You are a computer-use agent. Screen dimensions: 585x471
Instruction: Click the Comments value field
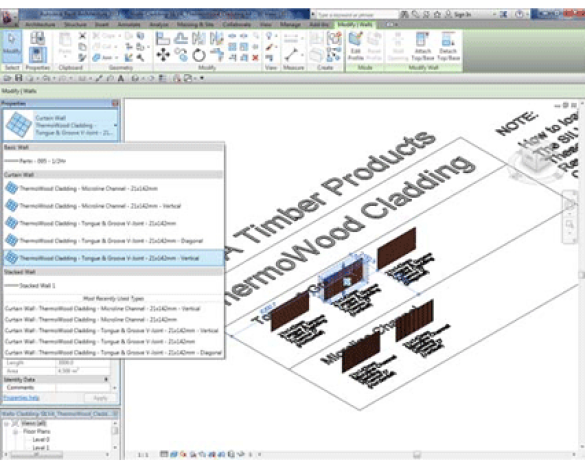83,387
